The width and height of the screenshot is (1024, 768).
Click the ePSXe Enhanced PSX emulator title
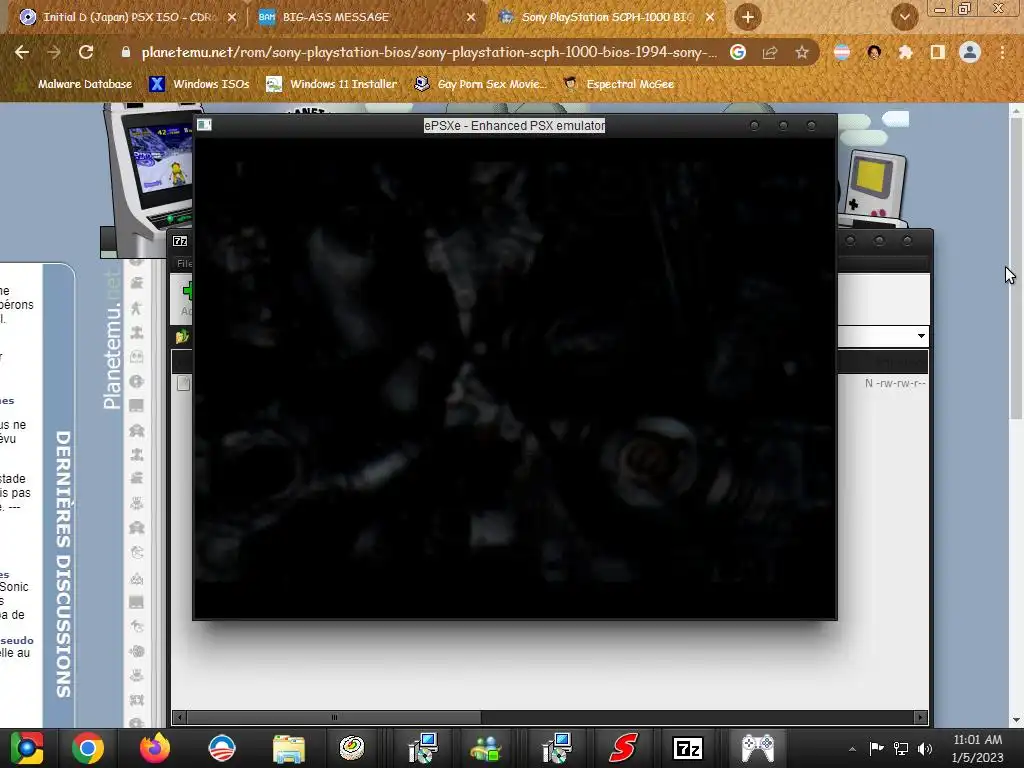515,125
